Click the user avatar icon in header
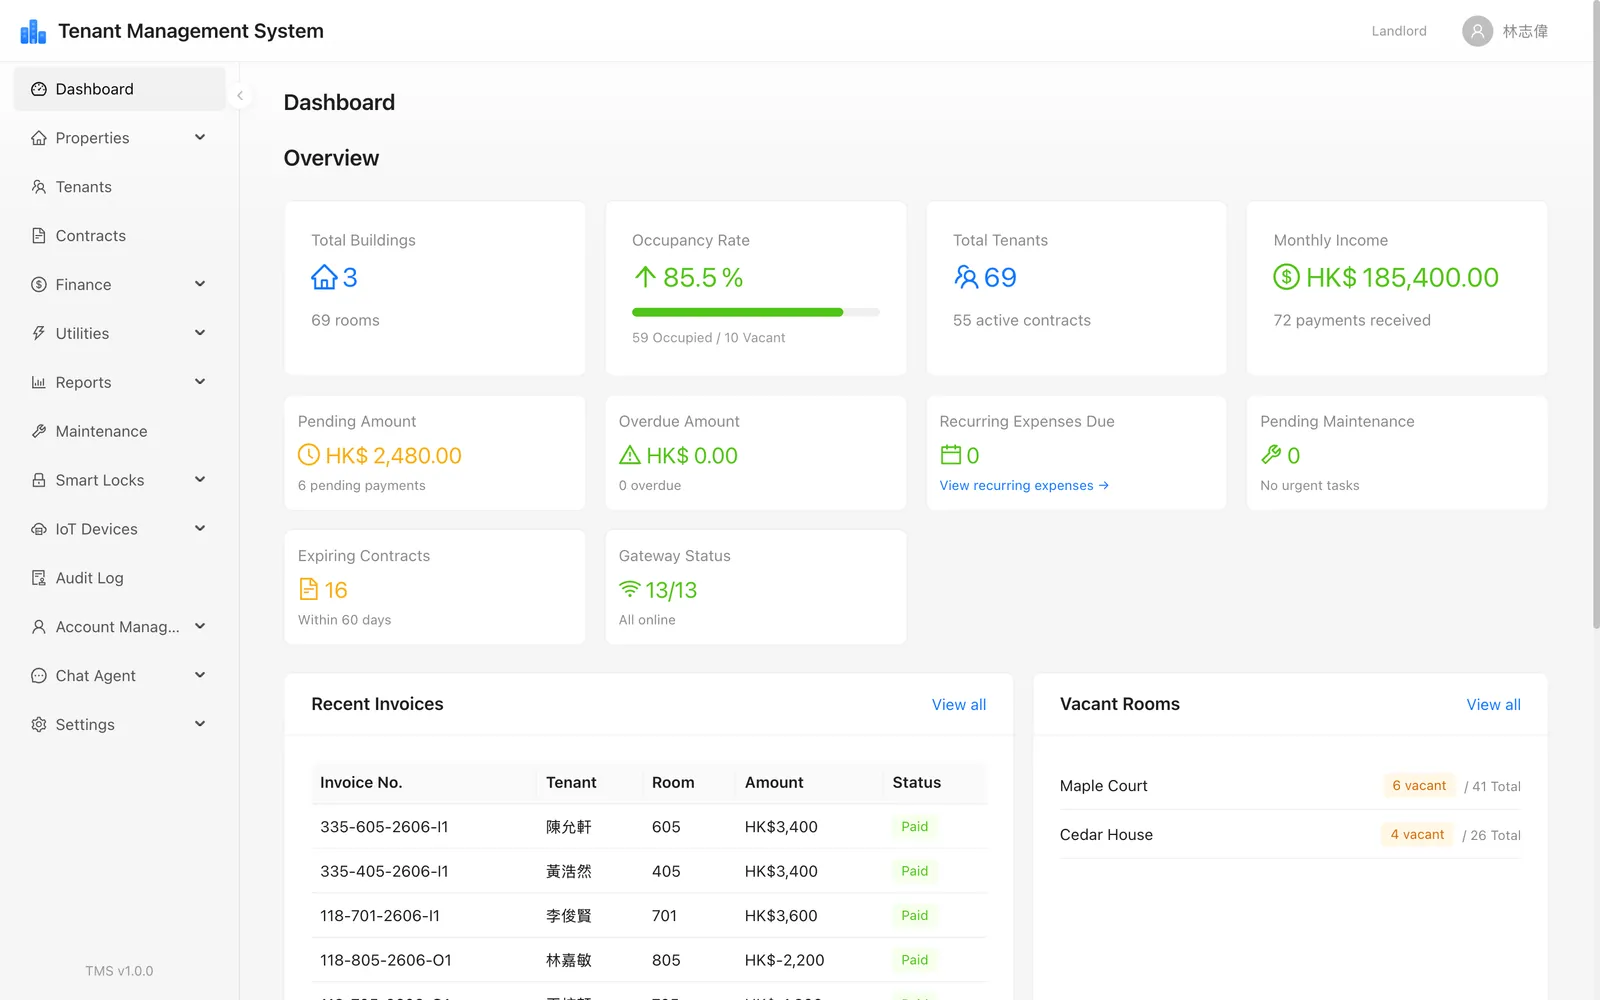This screenshot has width=1600, height=1000. coord(1477,31)
